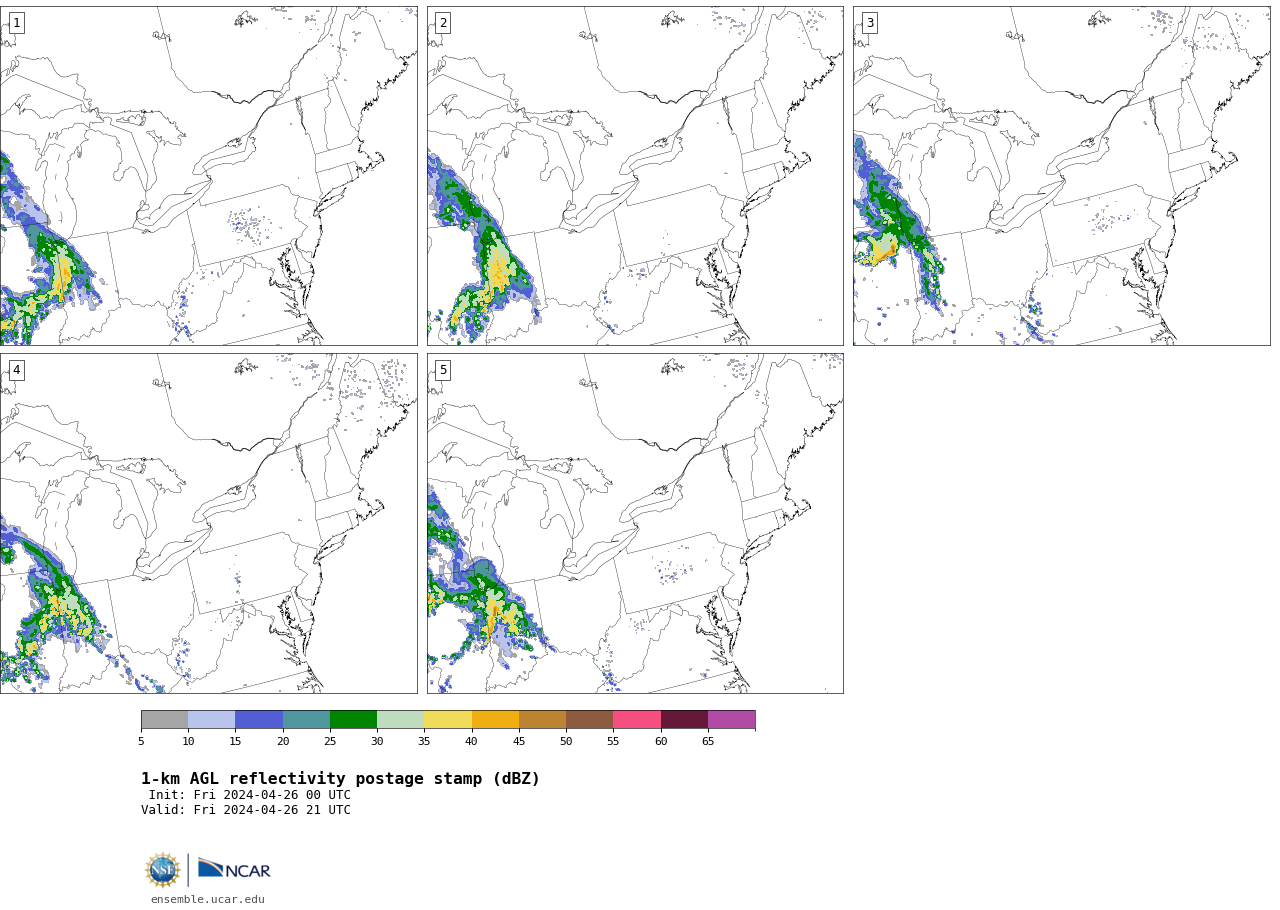
Task: Click the colorbar tick label 5
Action: (x=141, y=741)
